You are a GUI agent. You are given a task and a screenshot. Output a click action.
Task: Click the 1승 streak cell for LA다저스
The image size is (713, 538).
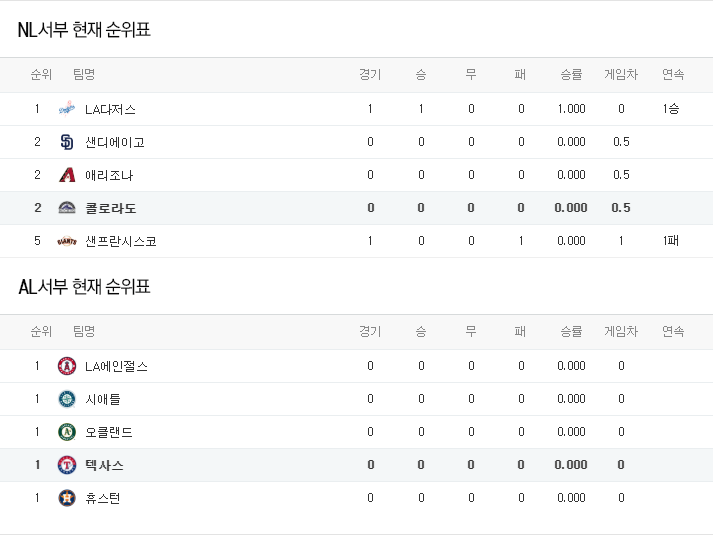tap(671, 109)
